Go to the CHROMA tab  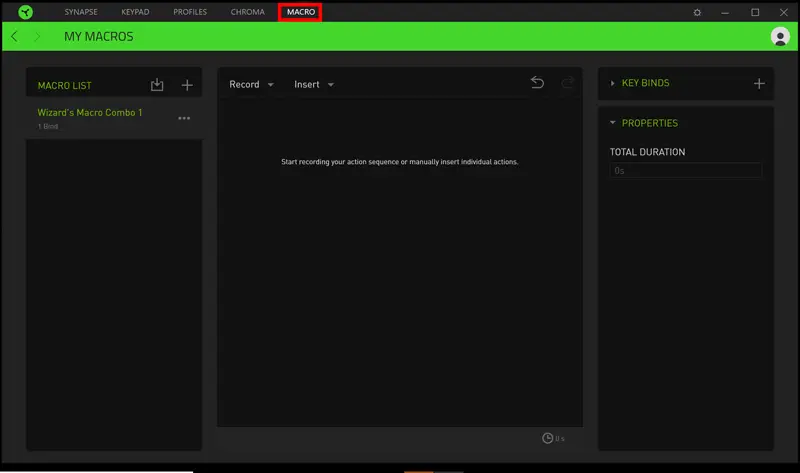click(247, 12)
